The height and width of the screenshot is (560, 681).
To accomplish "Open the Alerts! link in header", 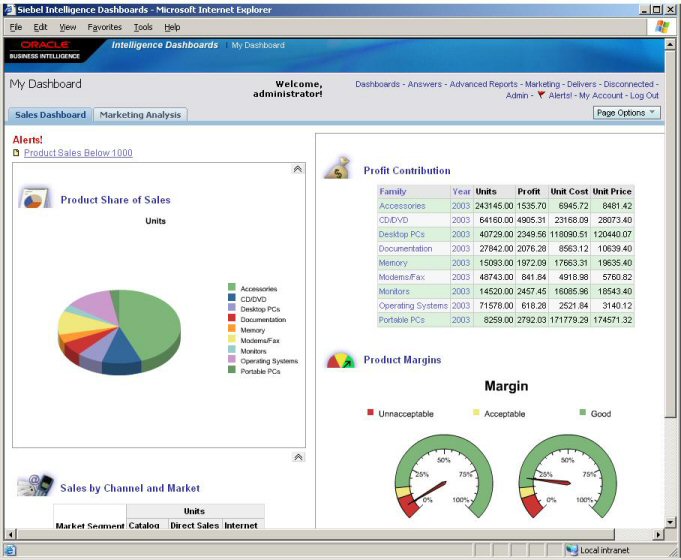I will (560, 95).
